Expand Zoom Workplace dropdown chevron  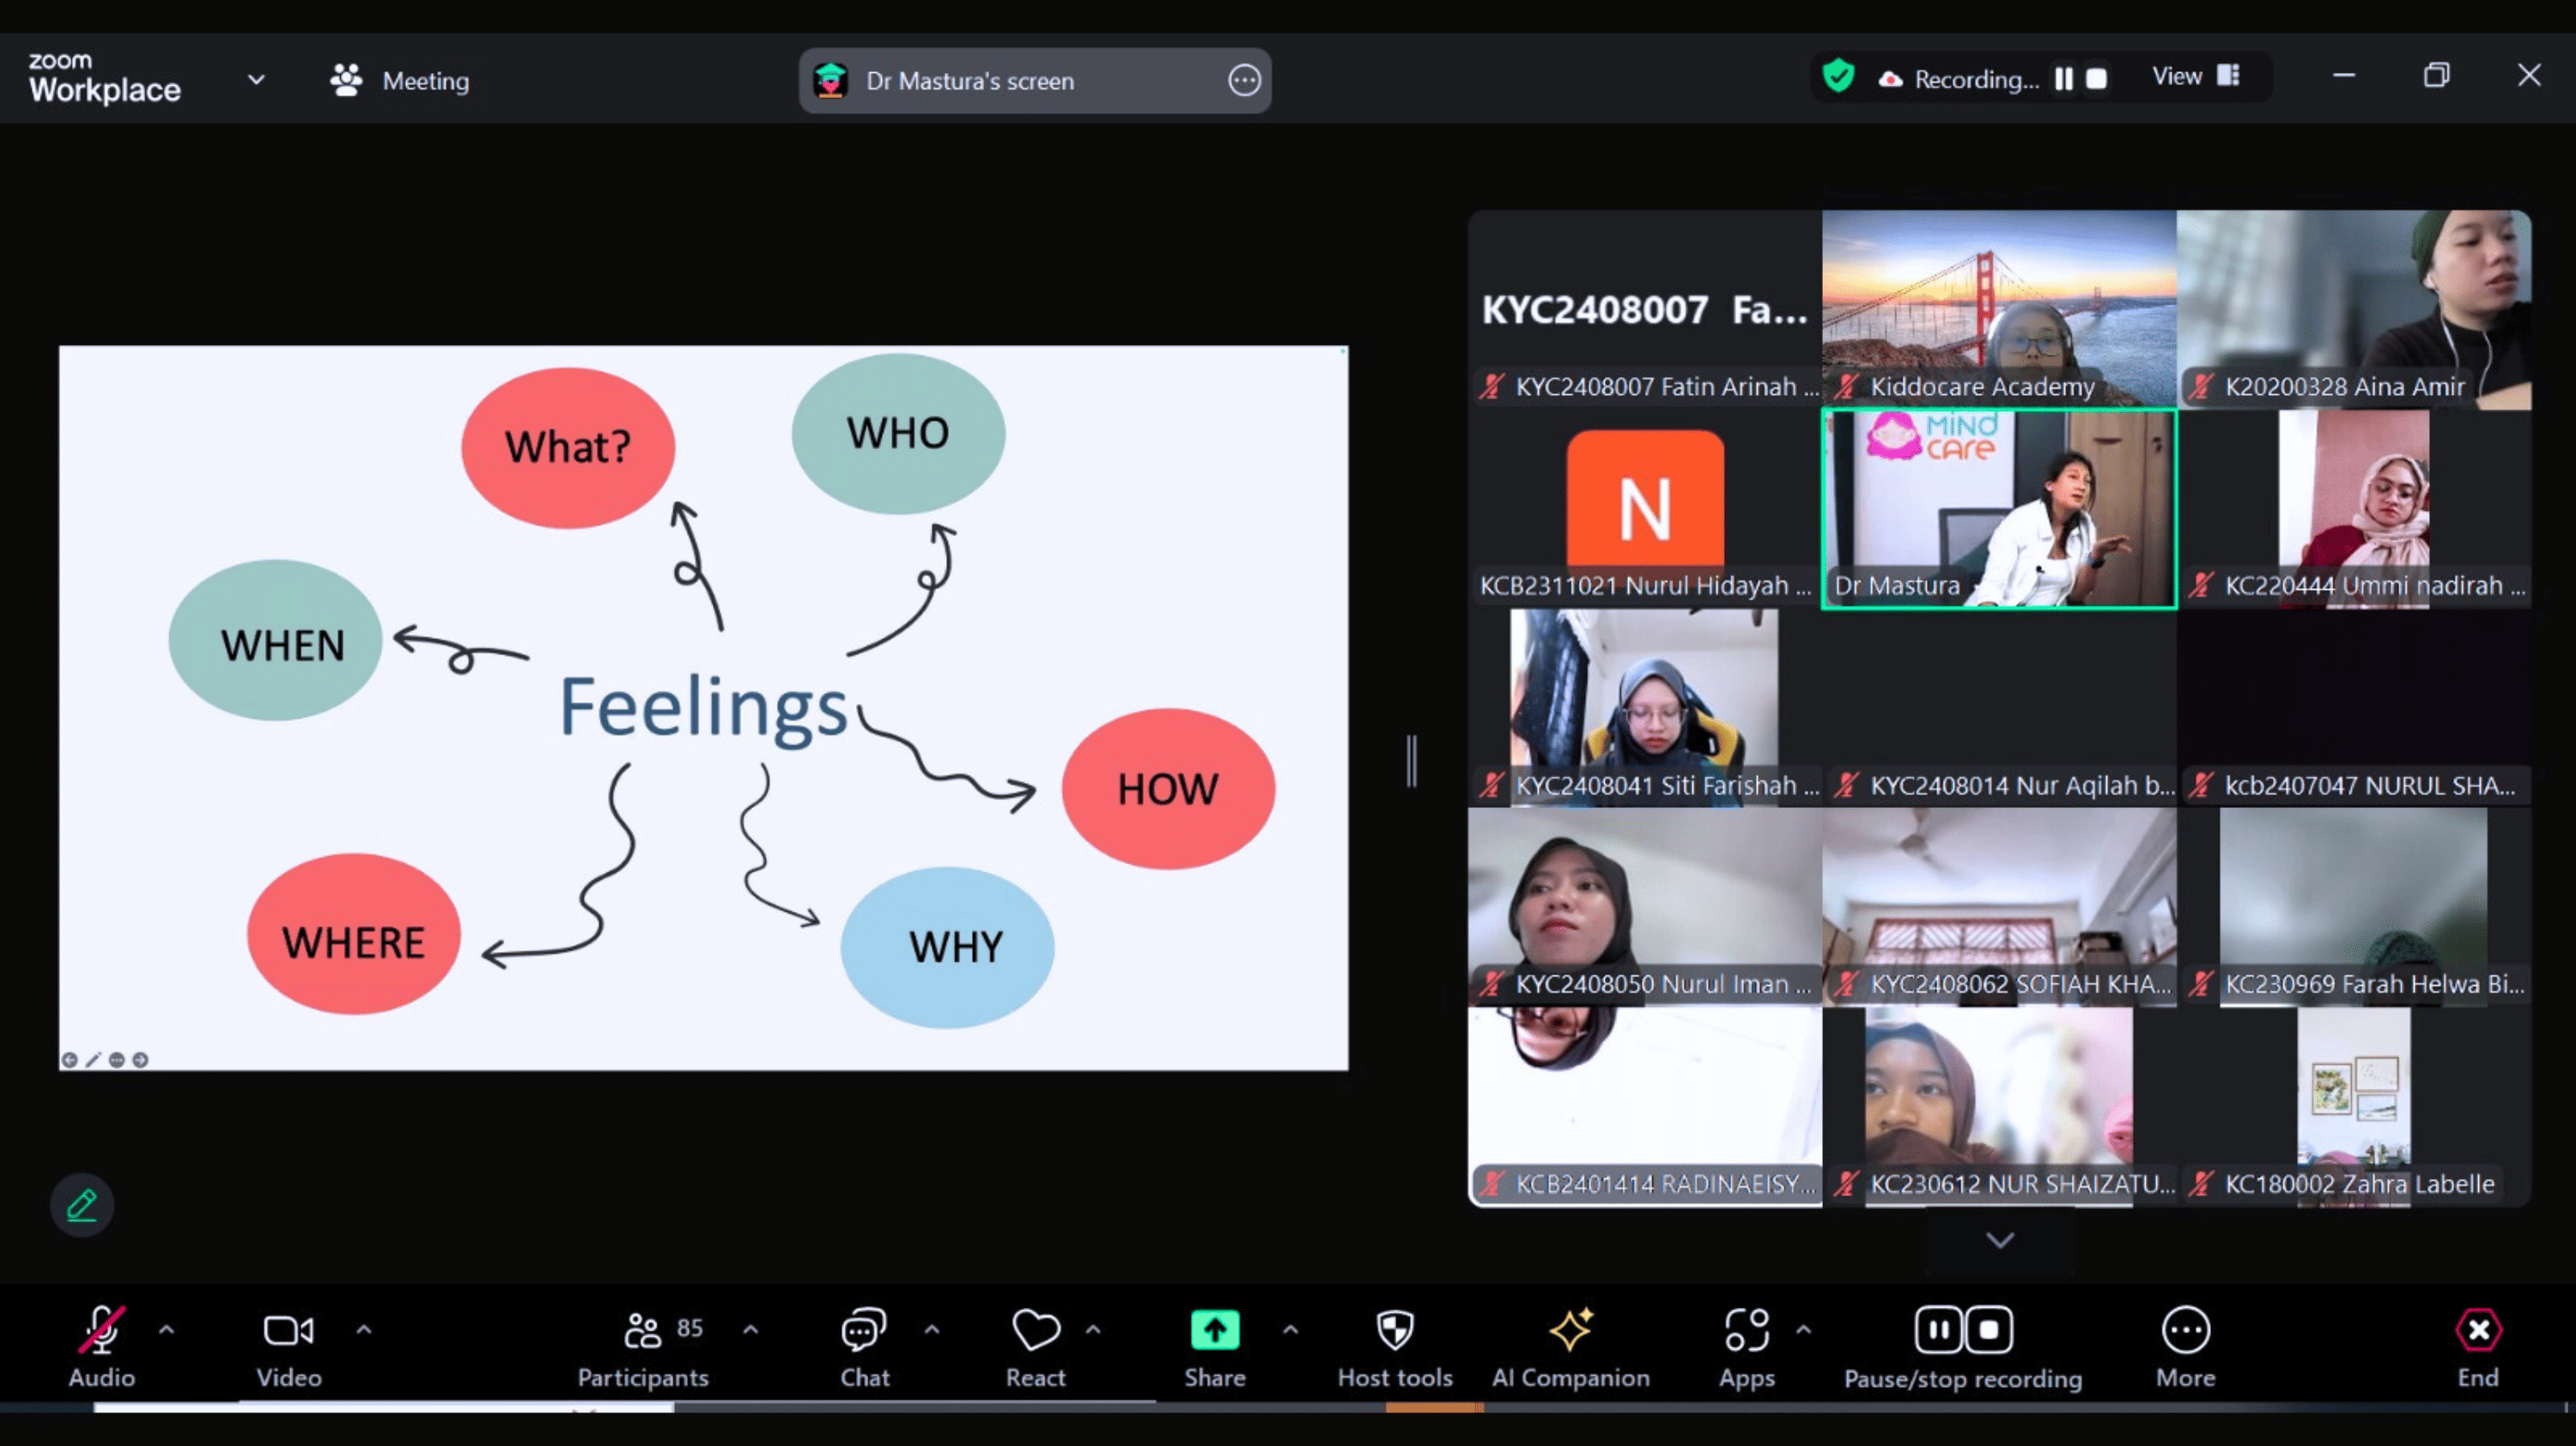pyautogui.click(x=256, y=79)
